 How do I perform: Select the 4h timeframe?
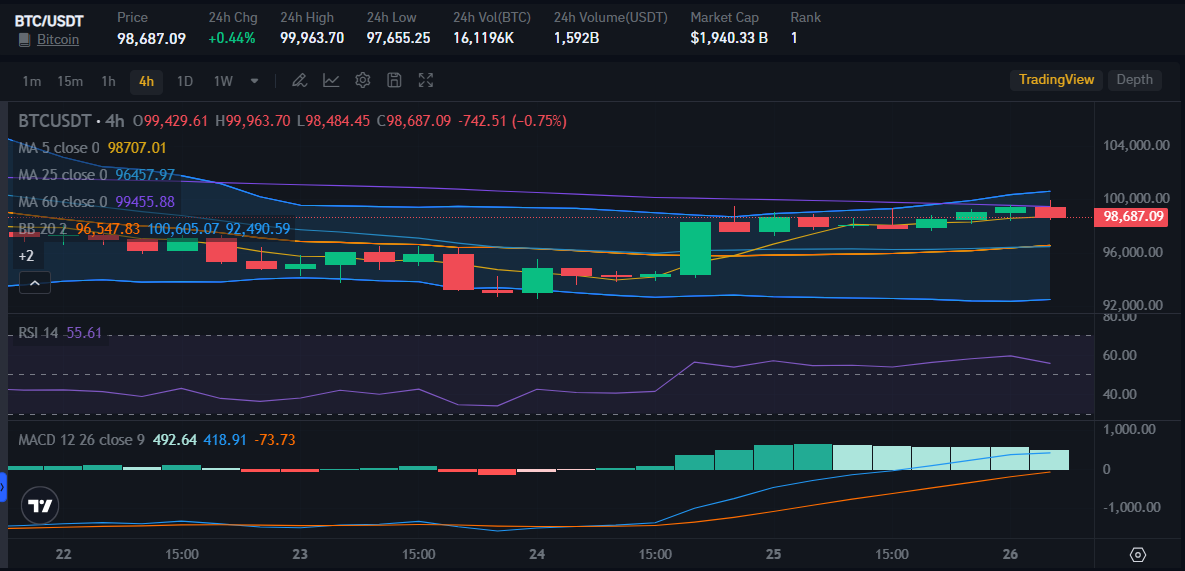(x=147, y=82)
